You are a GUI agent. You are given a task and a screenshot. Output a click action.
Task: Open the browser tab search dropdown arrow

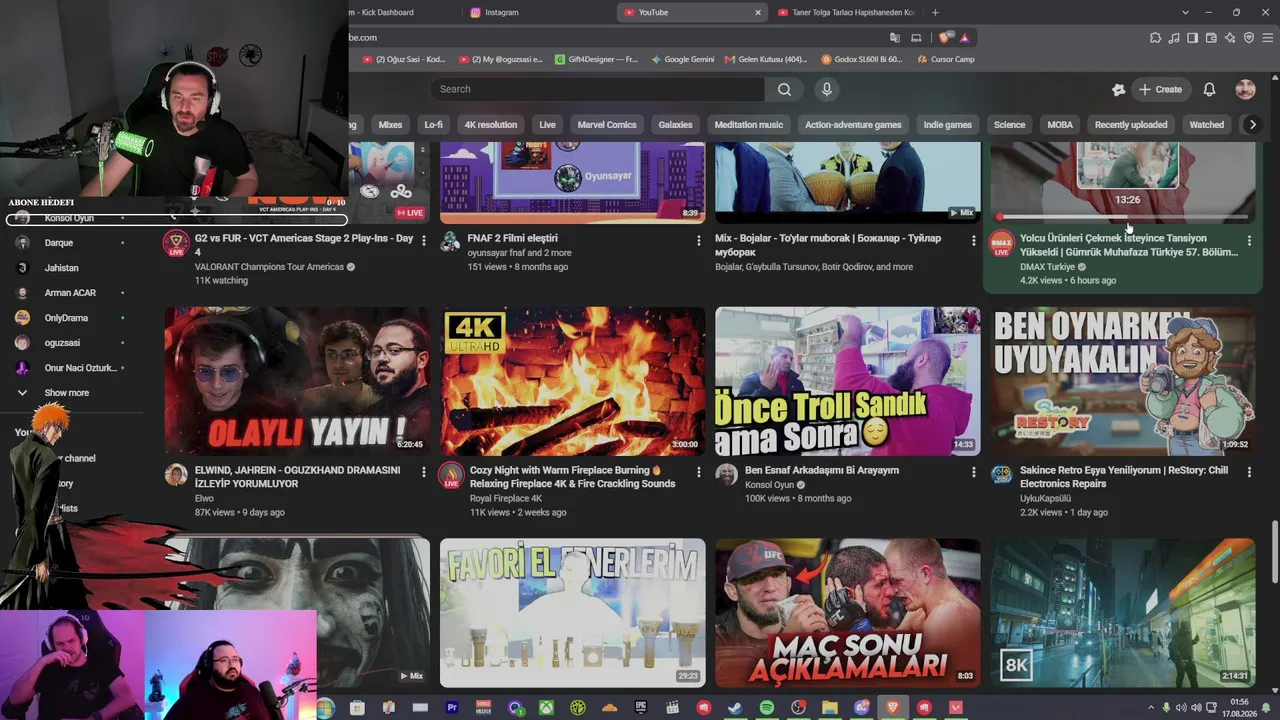[1185, 12]
